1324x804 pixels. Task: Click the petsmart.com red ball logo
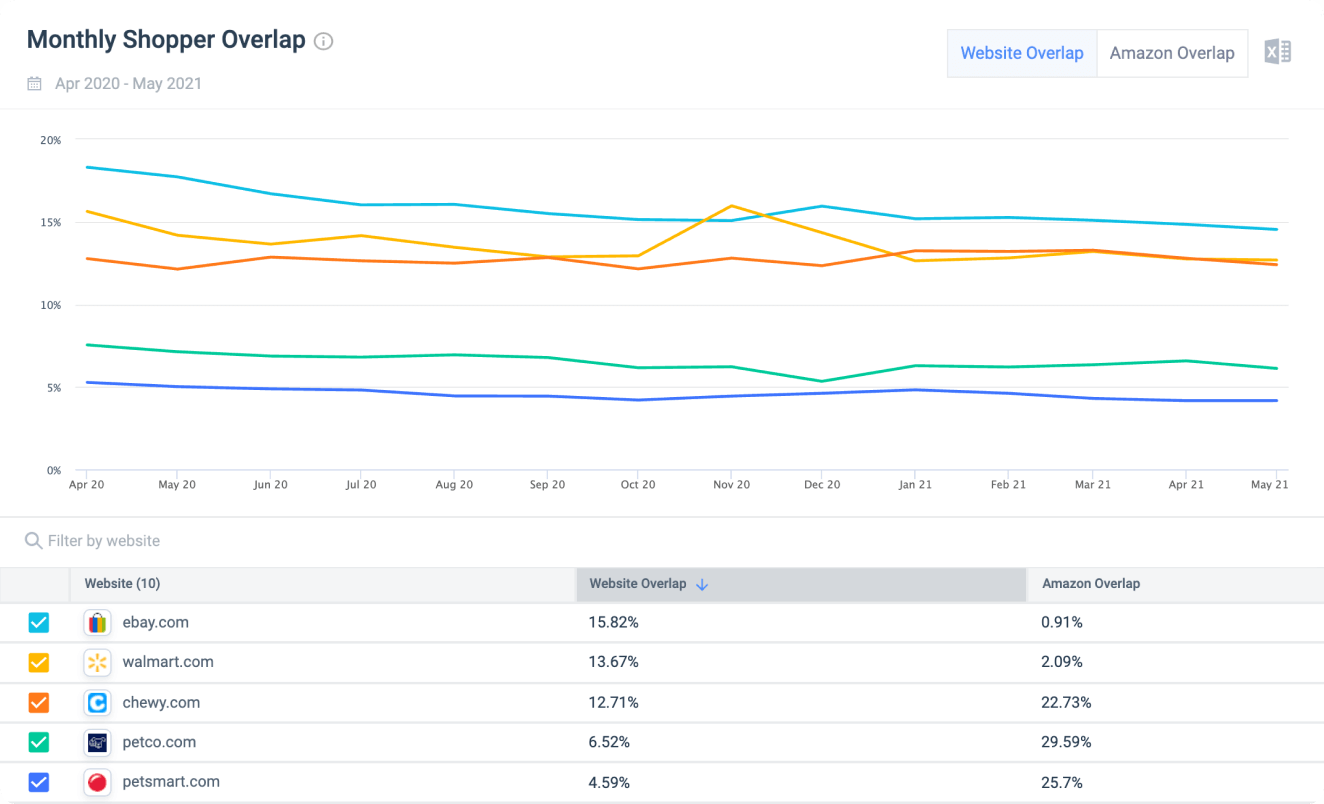[x=97, y=783]
